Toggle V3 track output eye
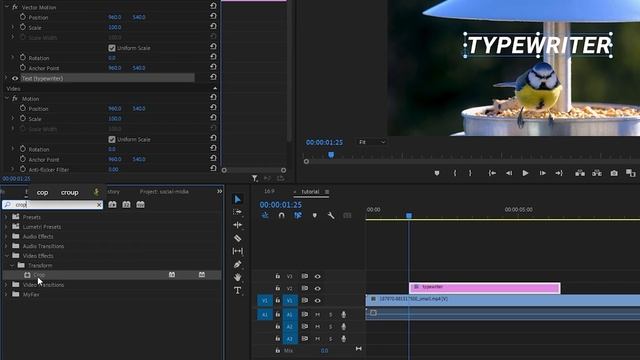The width and height of the screenshot is (640, 360). pos(318,276)
